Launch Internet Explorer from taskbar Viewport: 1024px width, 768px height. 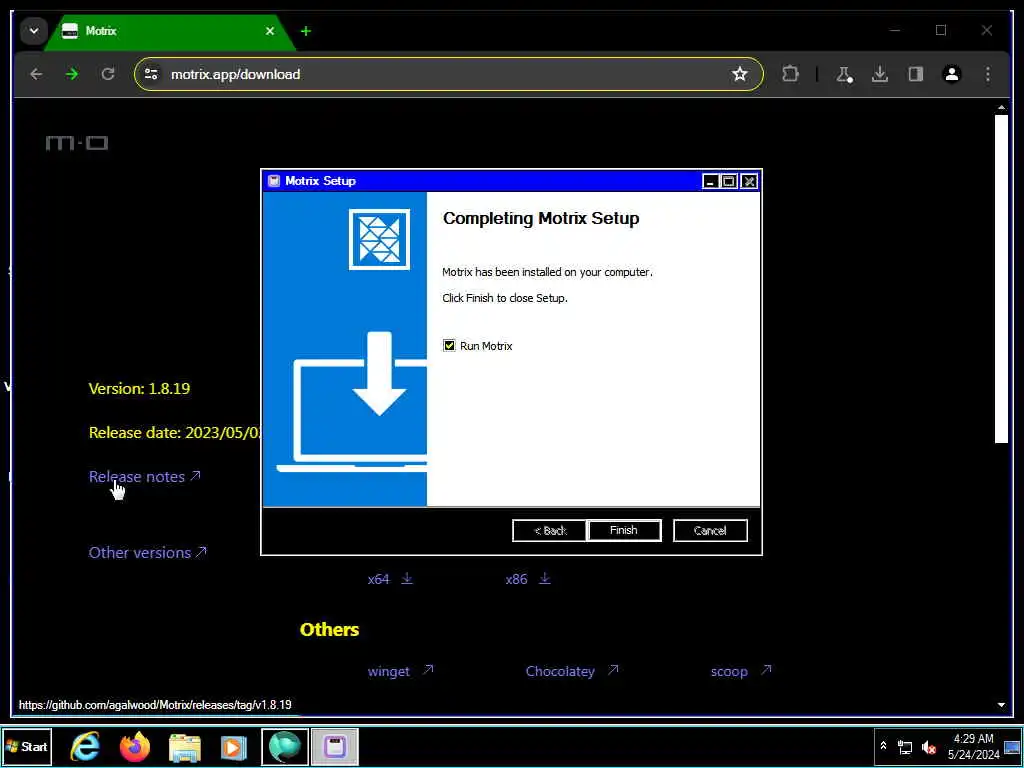[x=85, y=746]
